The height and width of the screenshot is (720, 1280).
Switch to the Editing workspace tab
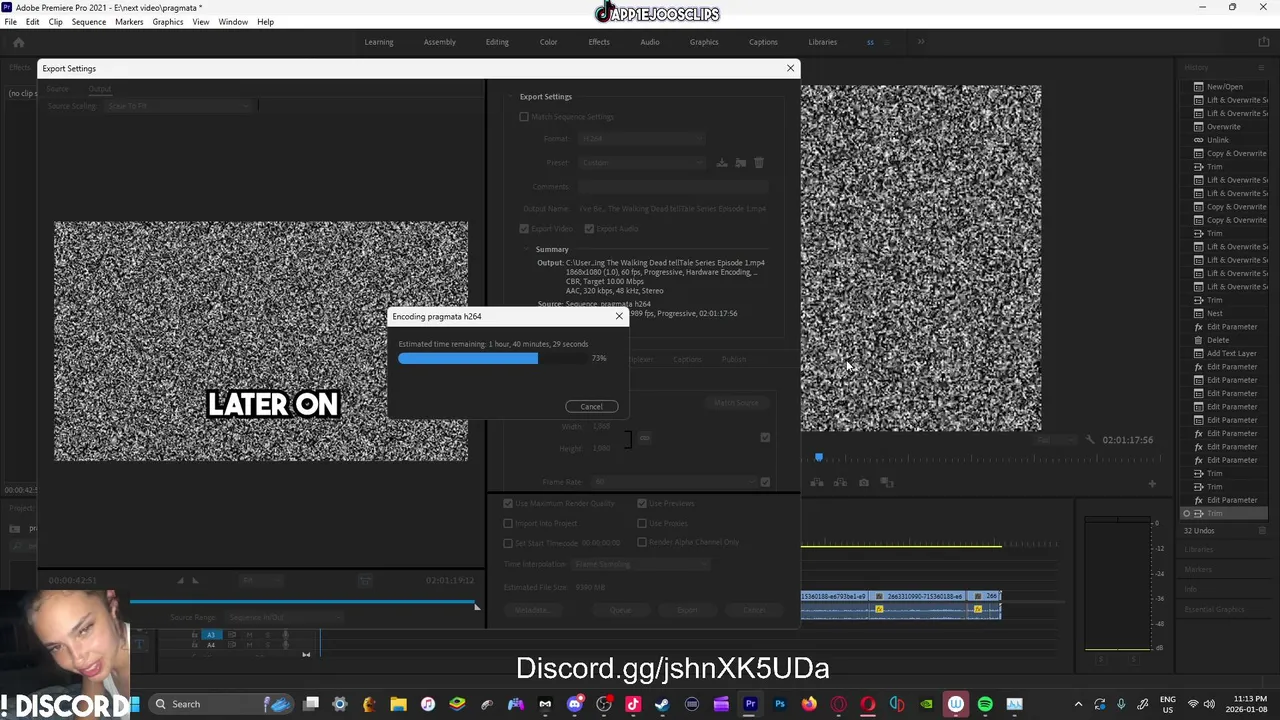click(x=497, y=42)
